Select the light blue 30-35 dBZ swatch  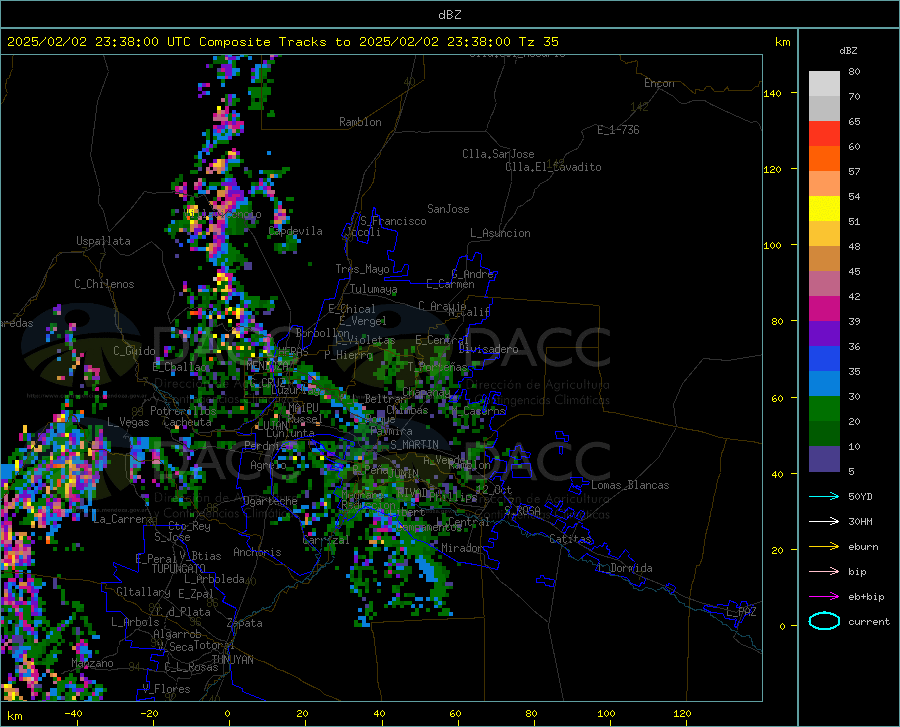click(x=824, y=384)
